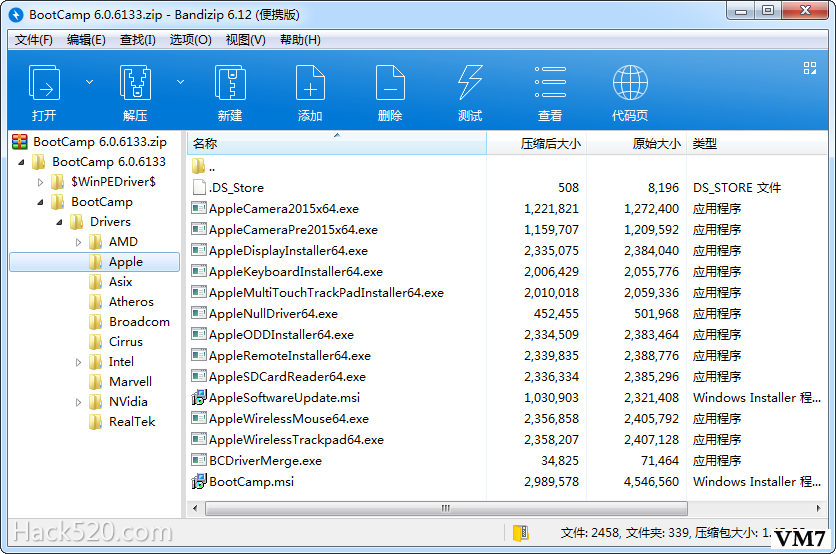Open the 编辑(E) menu
The height and width of the screenshot is (554, 836).
click(x=86, y=40)
